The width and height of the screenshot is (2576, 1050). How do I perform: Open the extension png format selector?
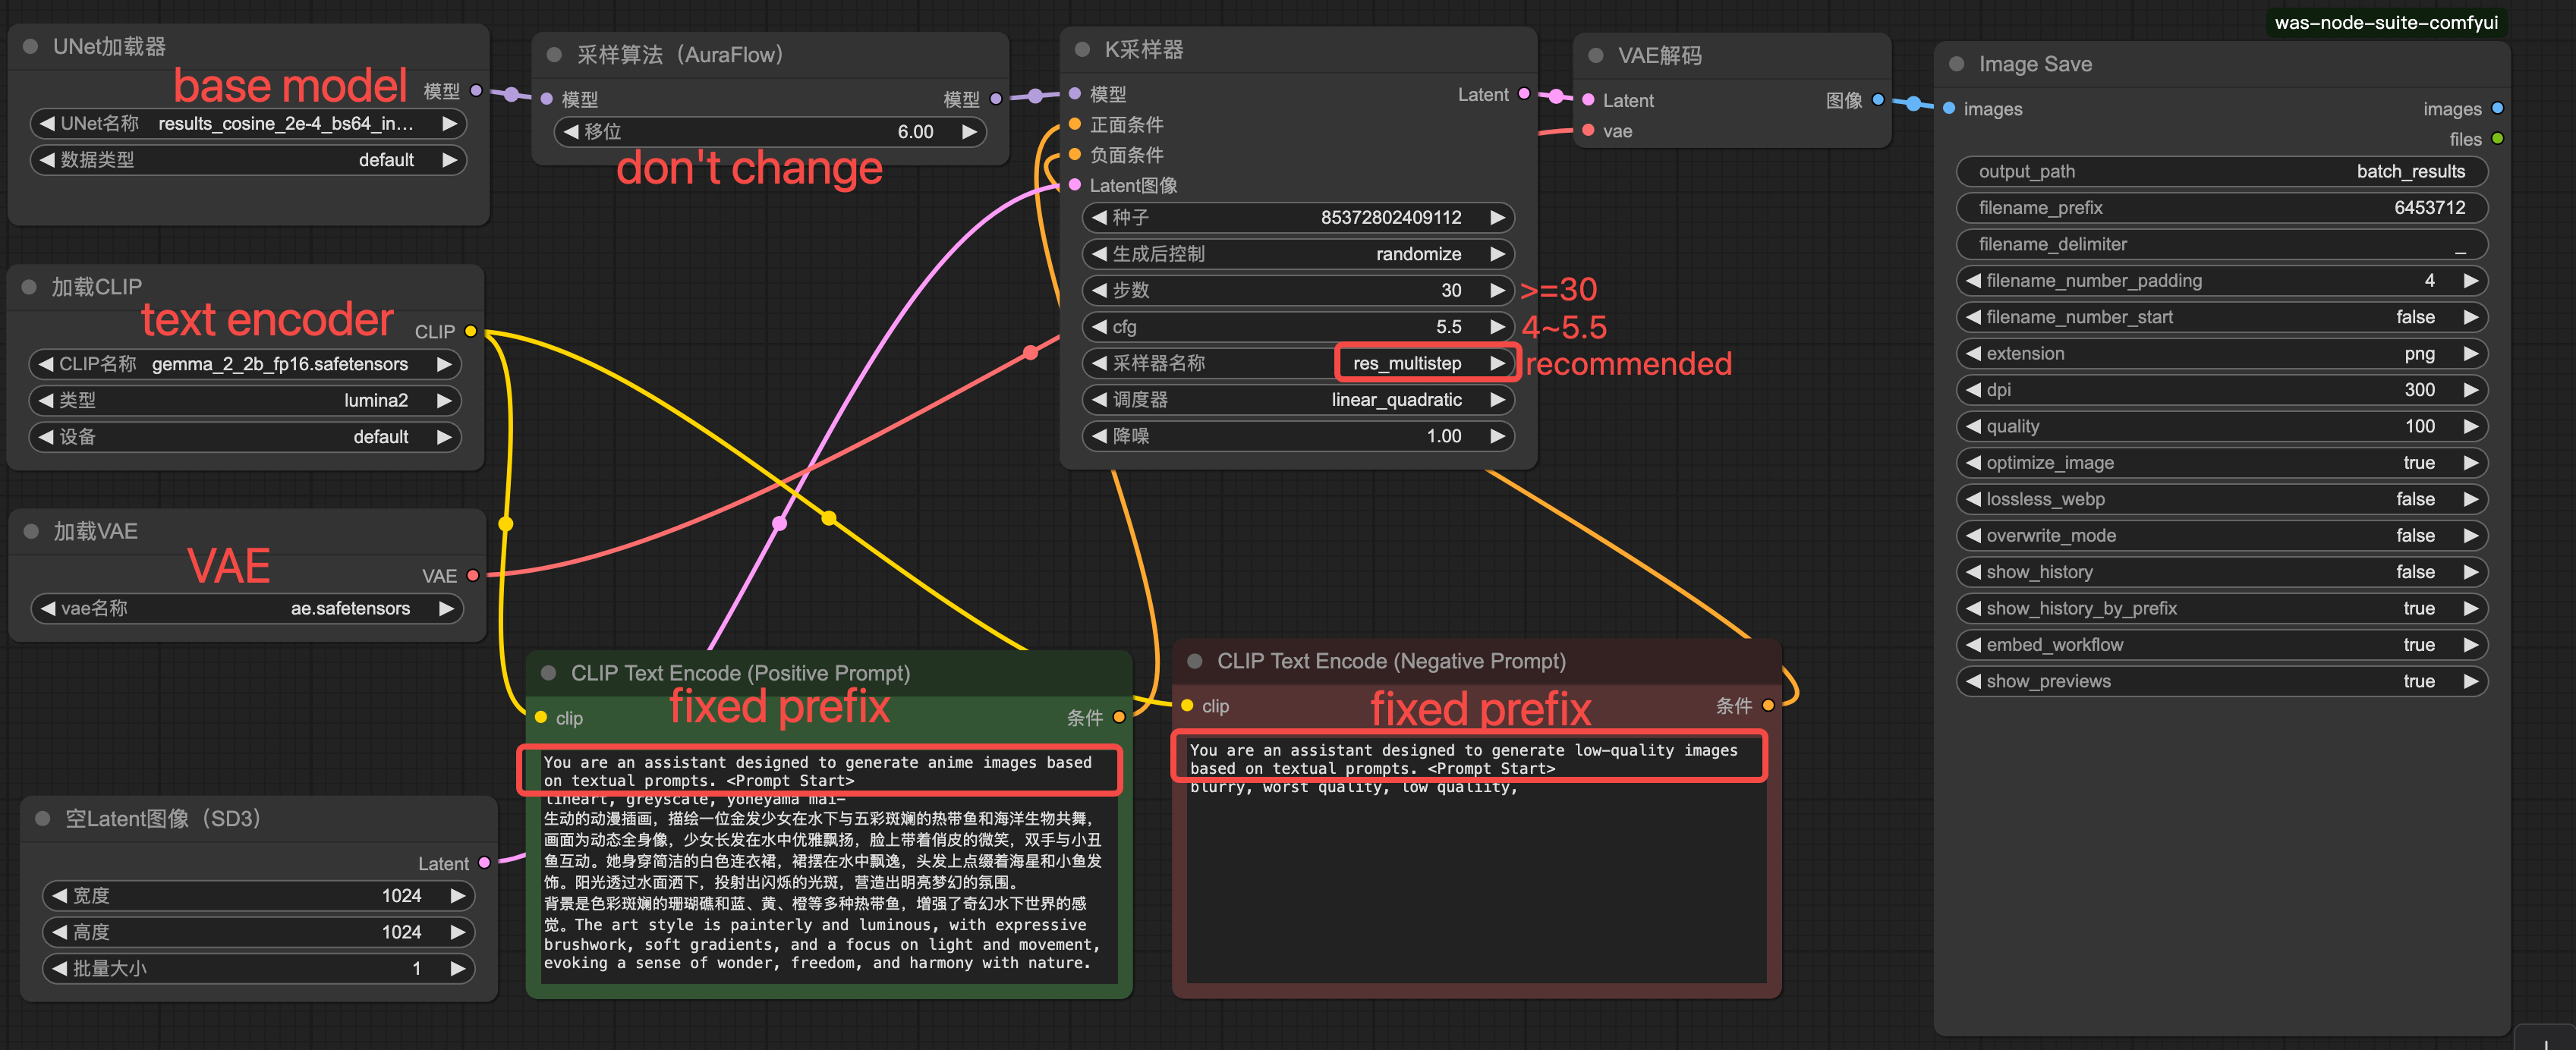[2221, 354]
